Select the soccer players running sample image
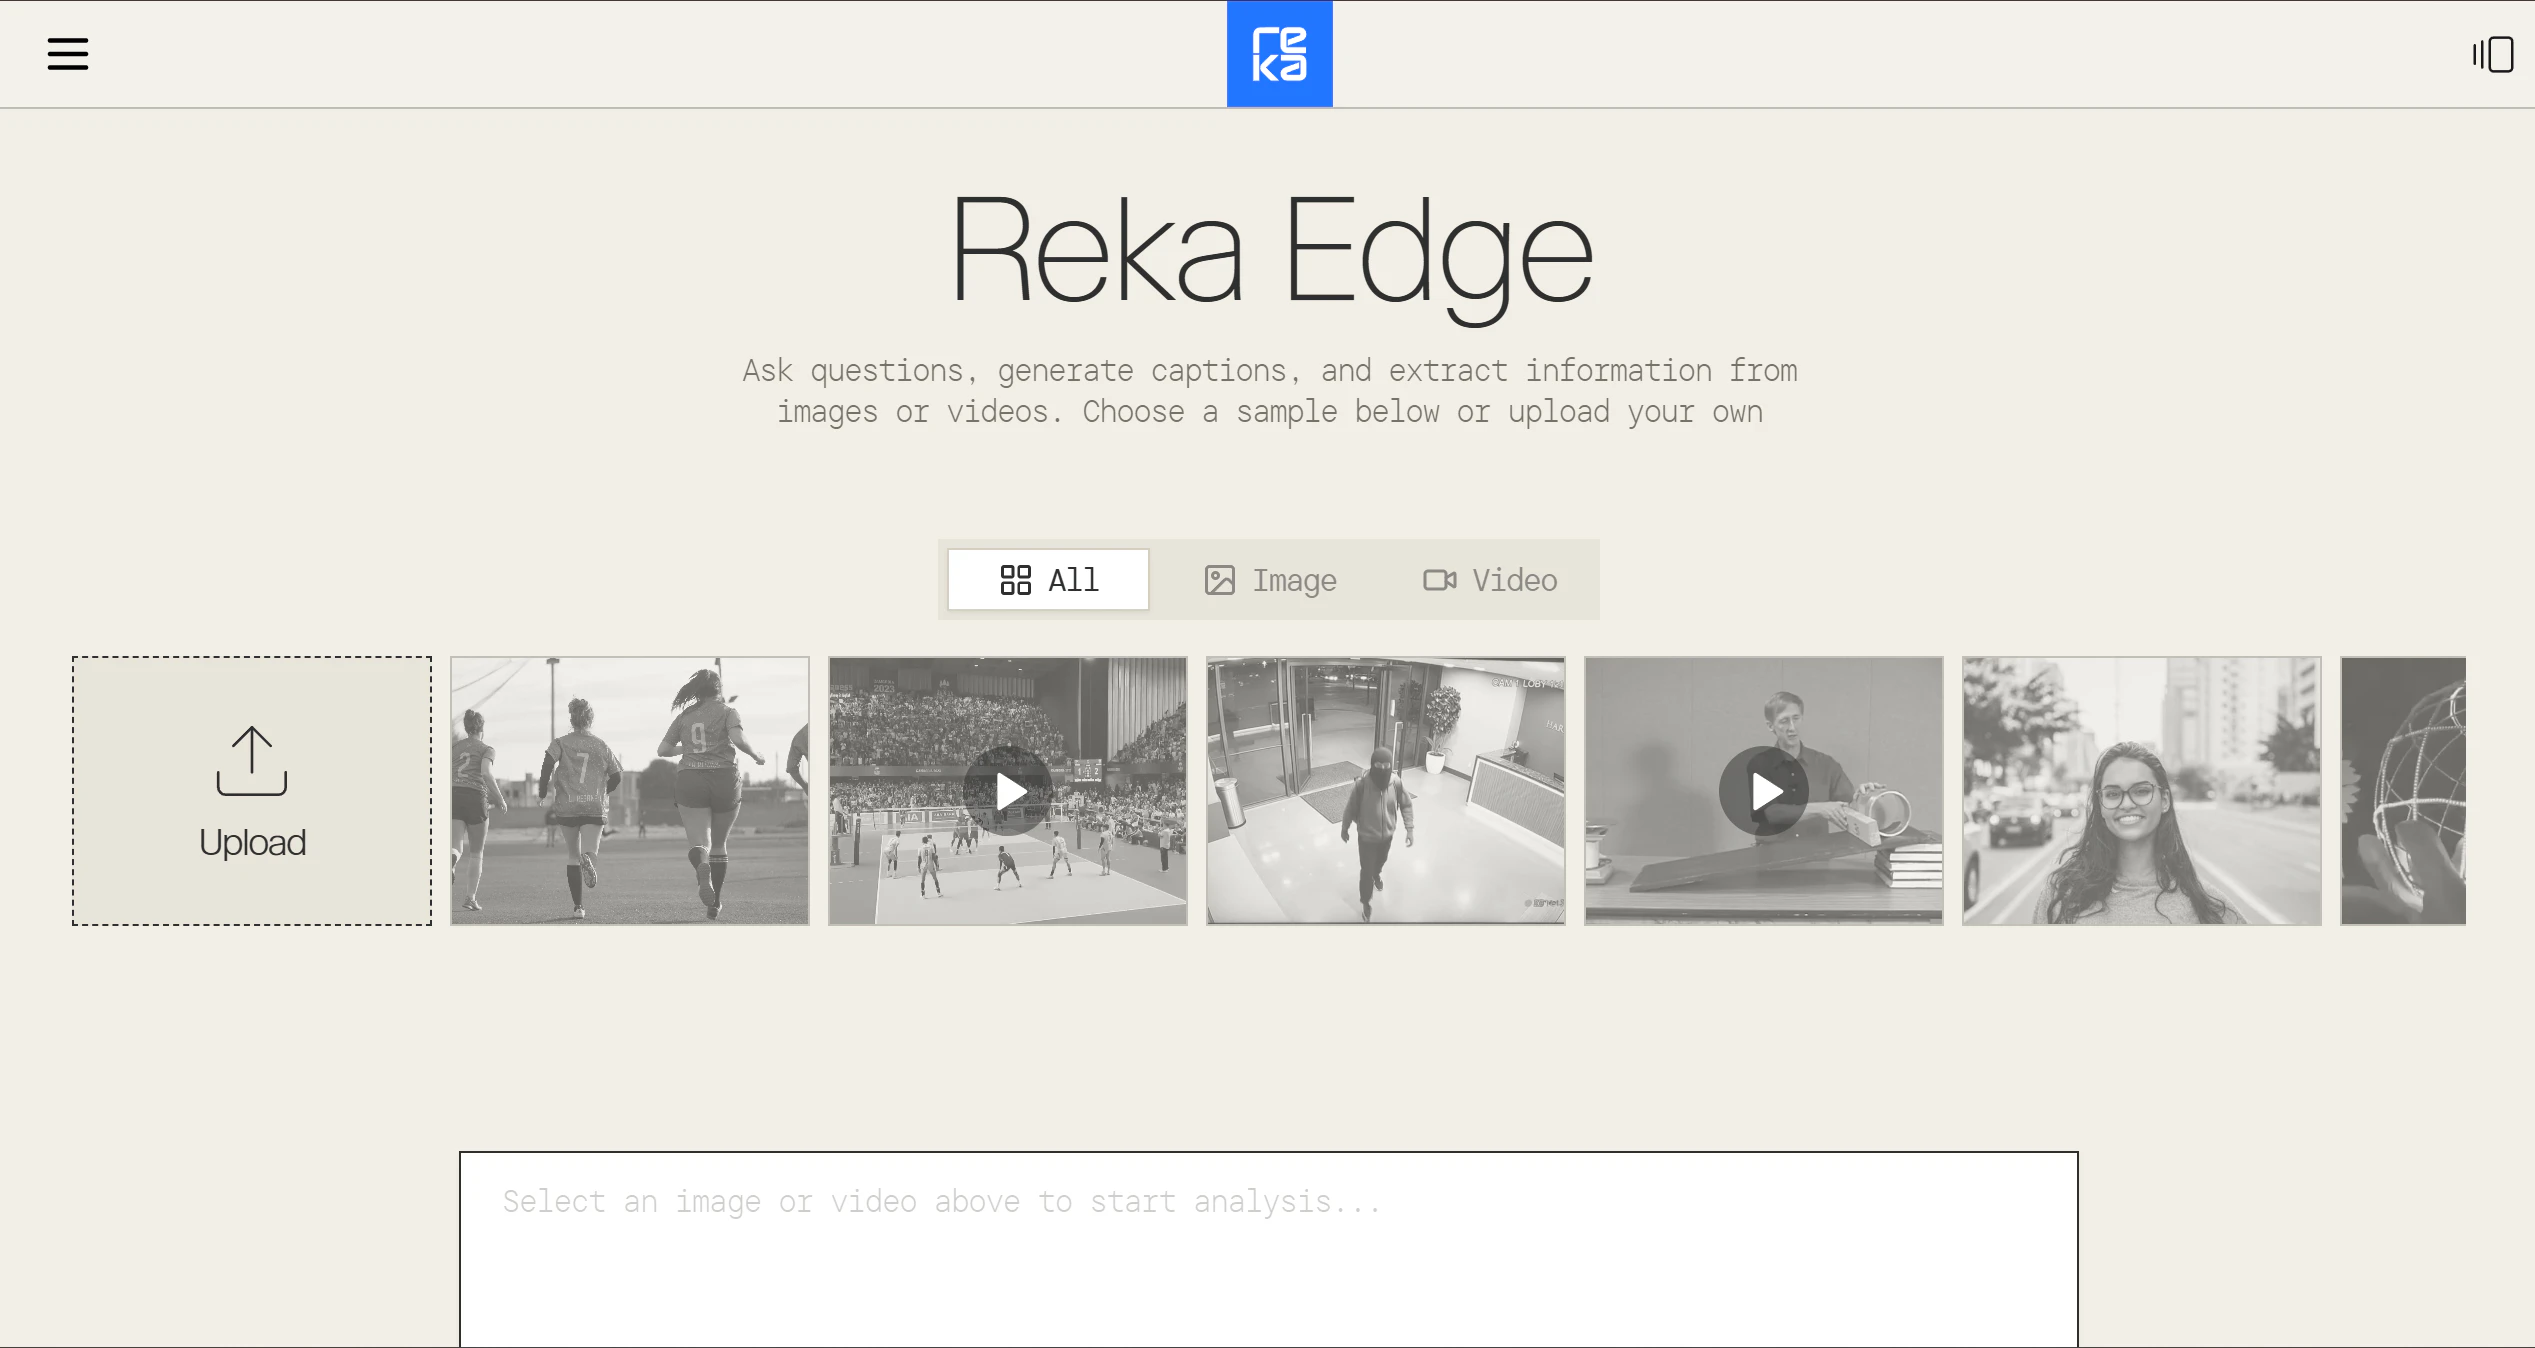This screenshot has width=2535, height=1348. point(629,791)
